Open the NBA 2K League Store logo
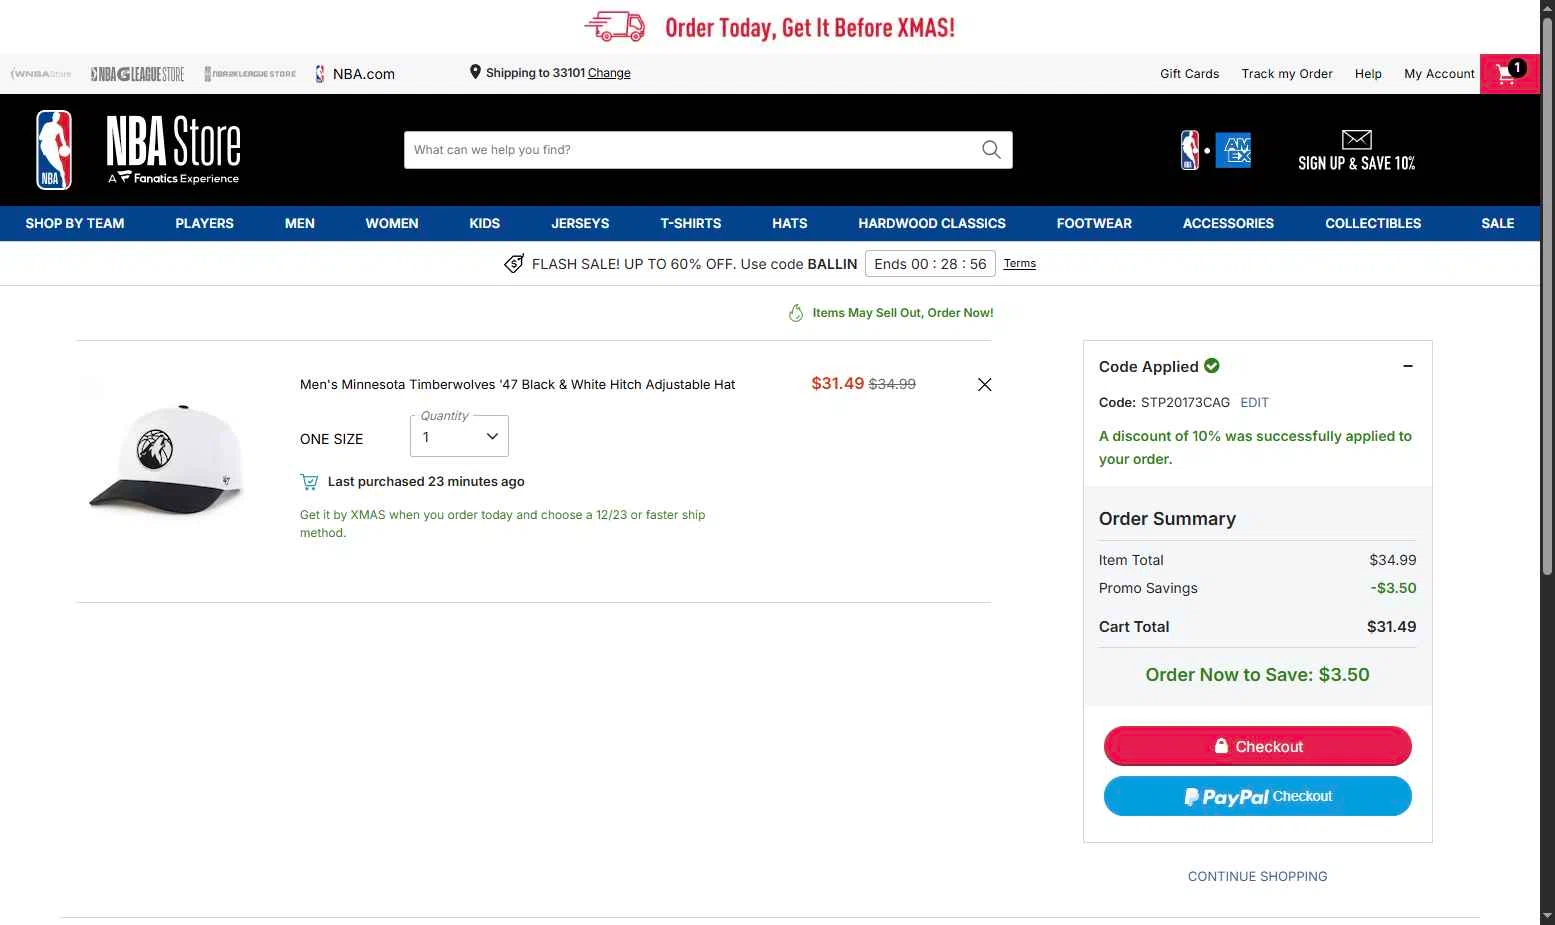 pyautogui.click(x=250, y=74)
